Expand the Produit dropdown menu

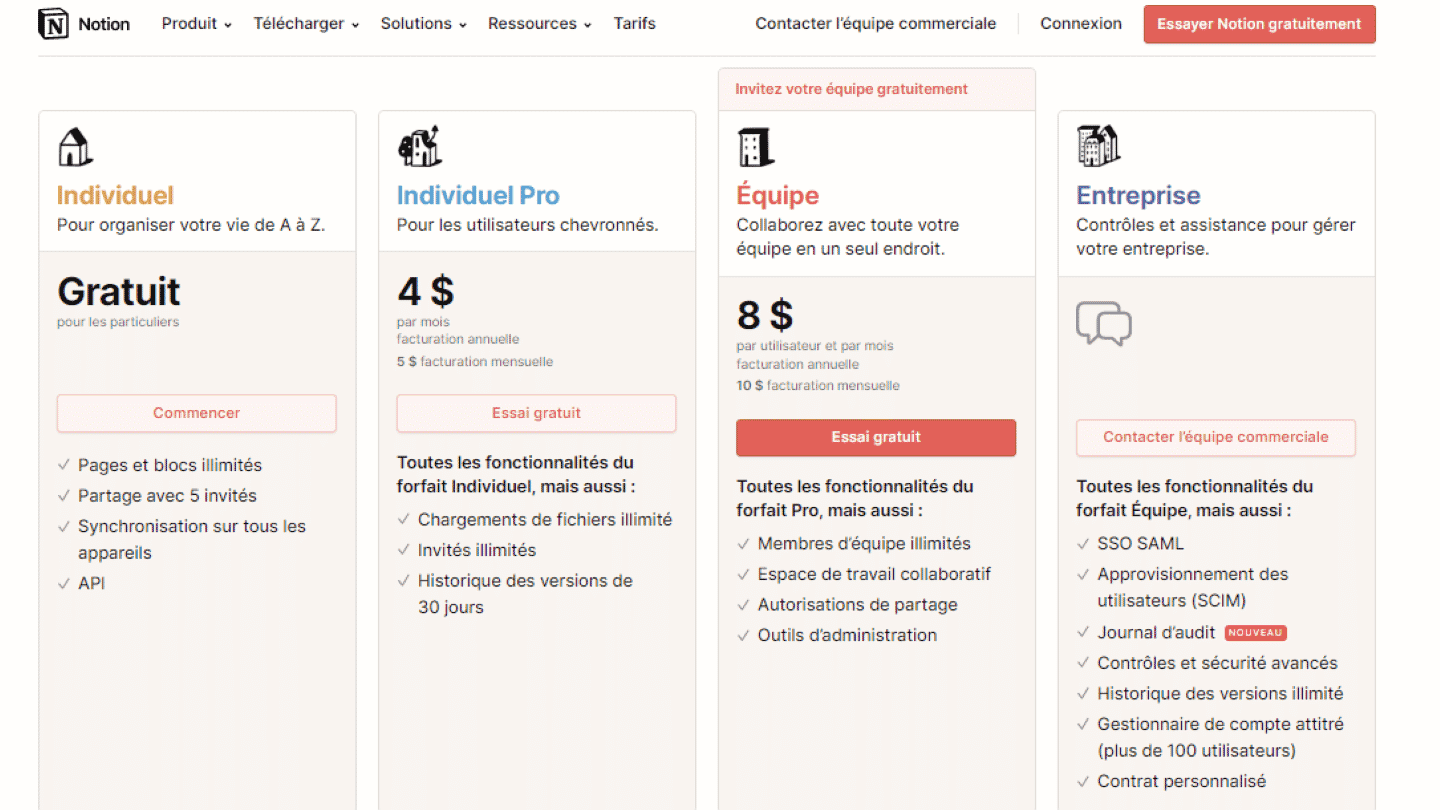(197, 24)
